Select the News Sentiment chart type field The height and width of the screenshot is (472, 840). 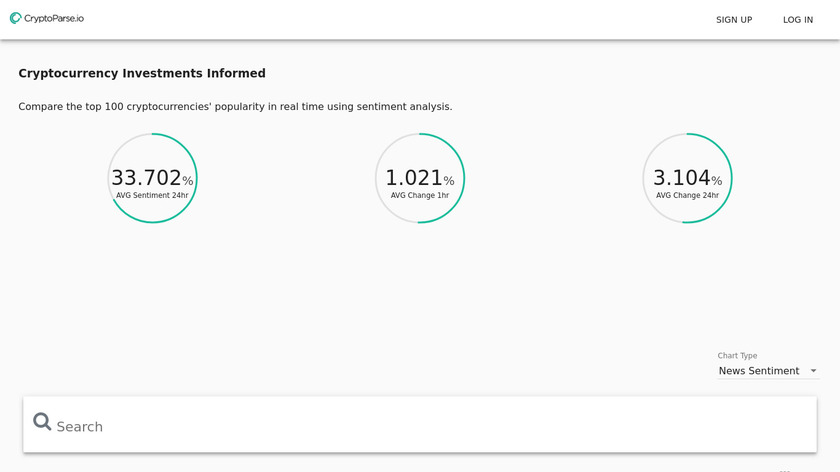click(x=759, y=371)
